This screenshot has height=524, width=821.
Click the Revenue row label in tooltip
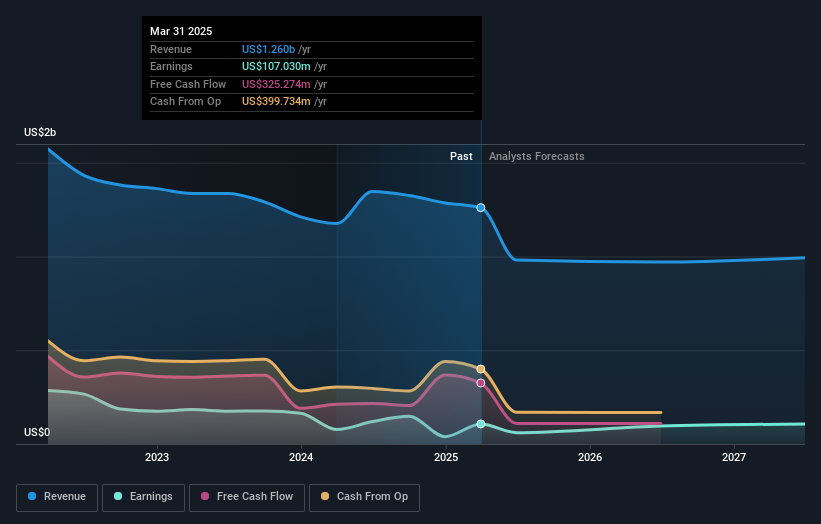(x=171, y=49)
